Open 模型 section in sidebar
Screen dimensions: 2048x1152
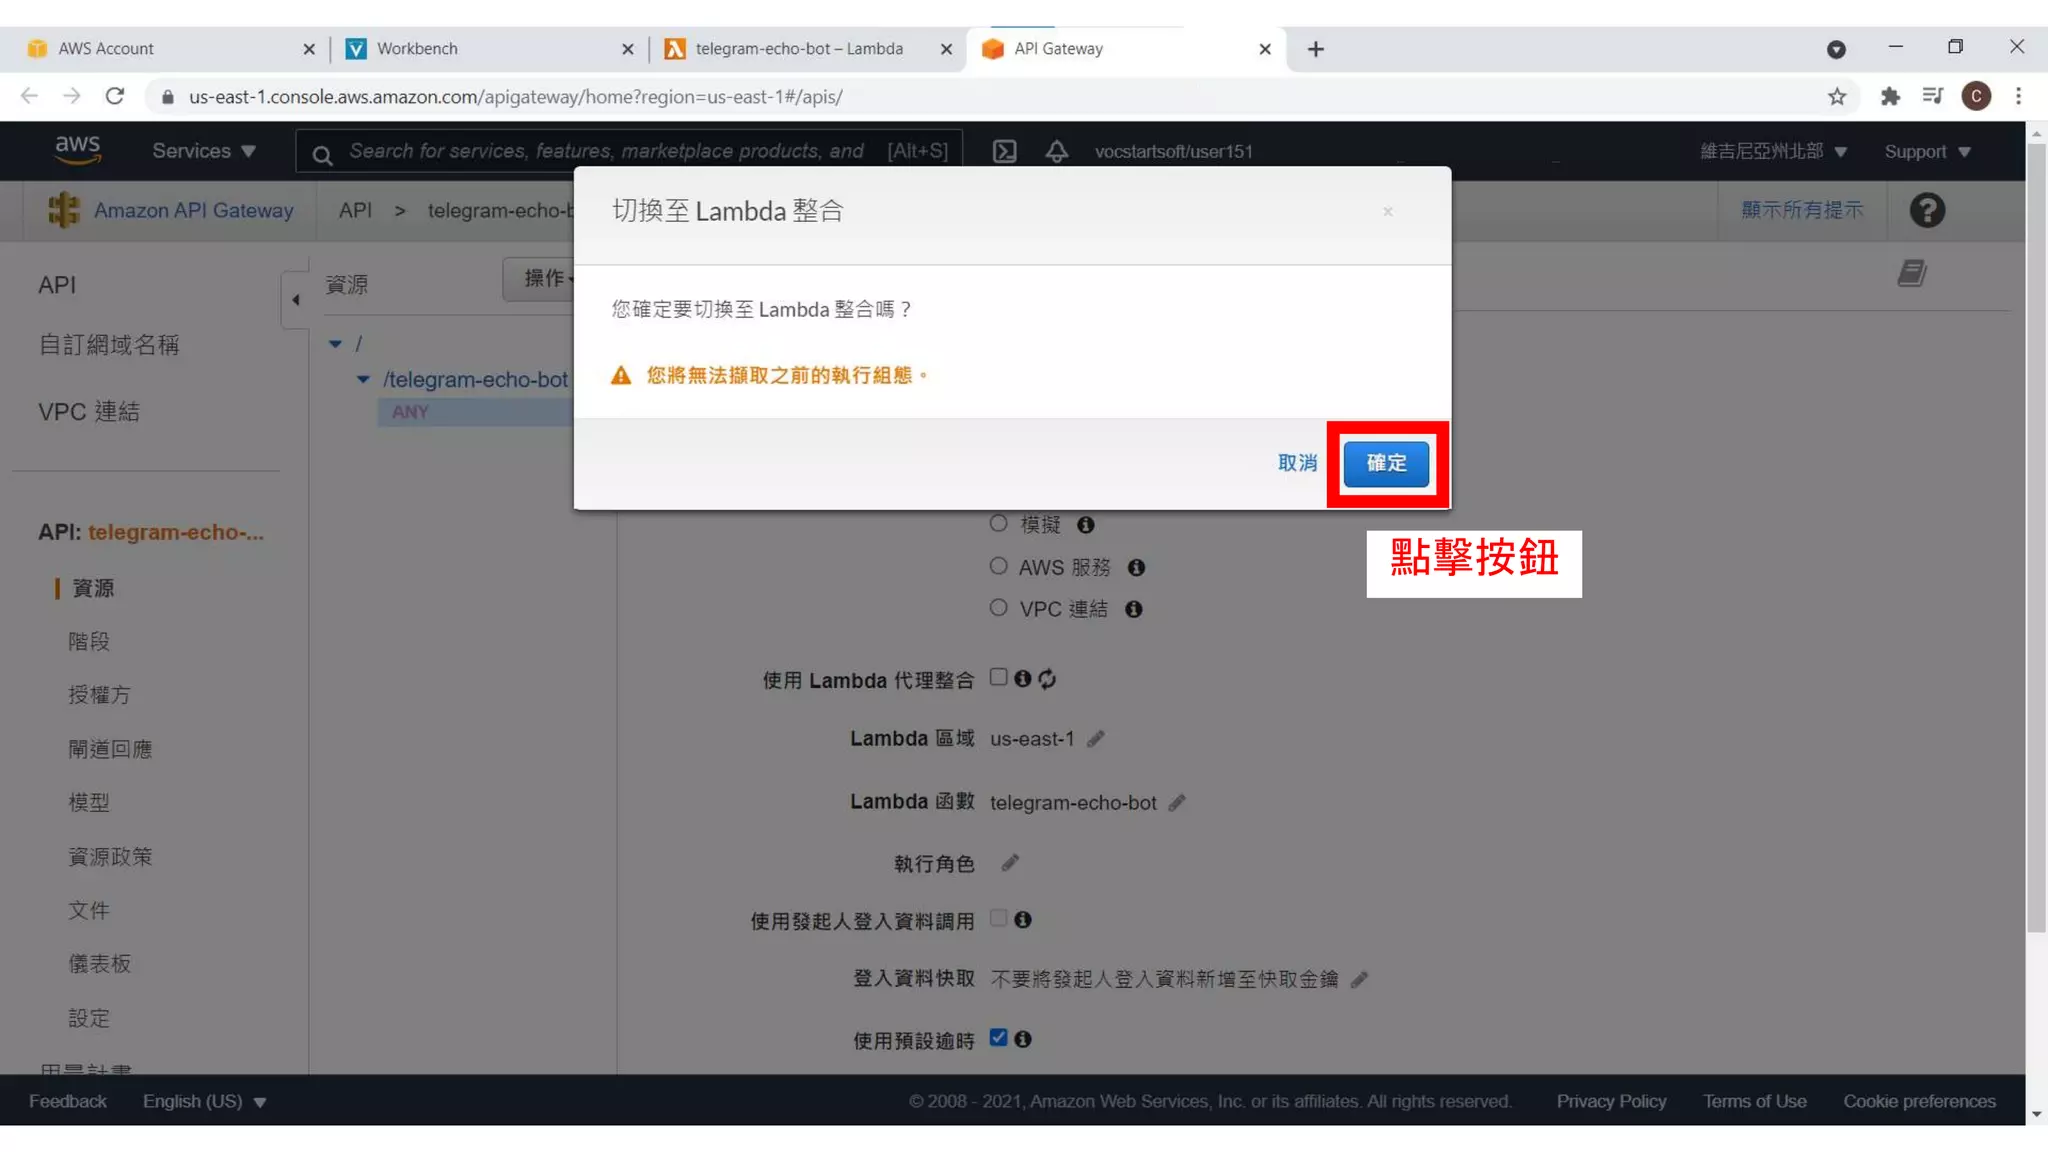tap(89, 802)
